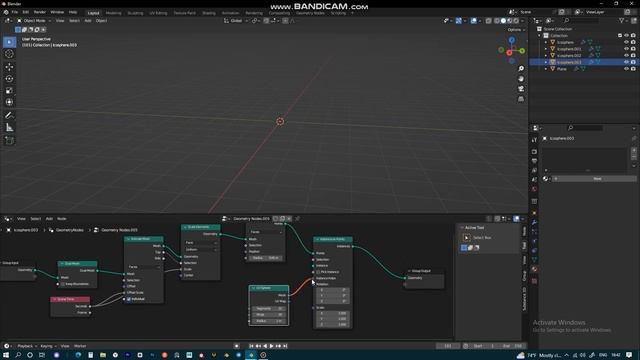Switch to the Modeling workspace tab
Screen dimensions: 640x360
click(x=113, y=13)
